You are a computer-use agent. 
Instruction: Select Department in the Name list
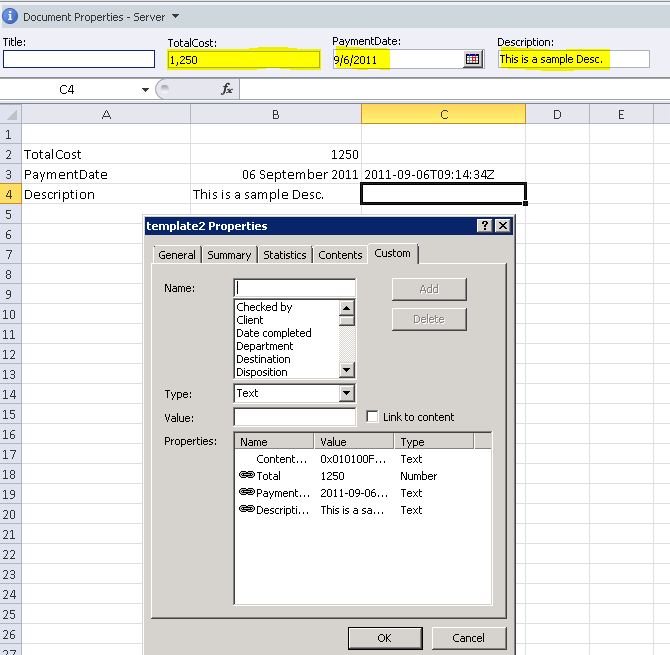(x=265, y=346)
